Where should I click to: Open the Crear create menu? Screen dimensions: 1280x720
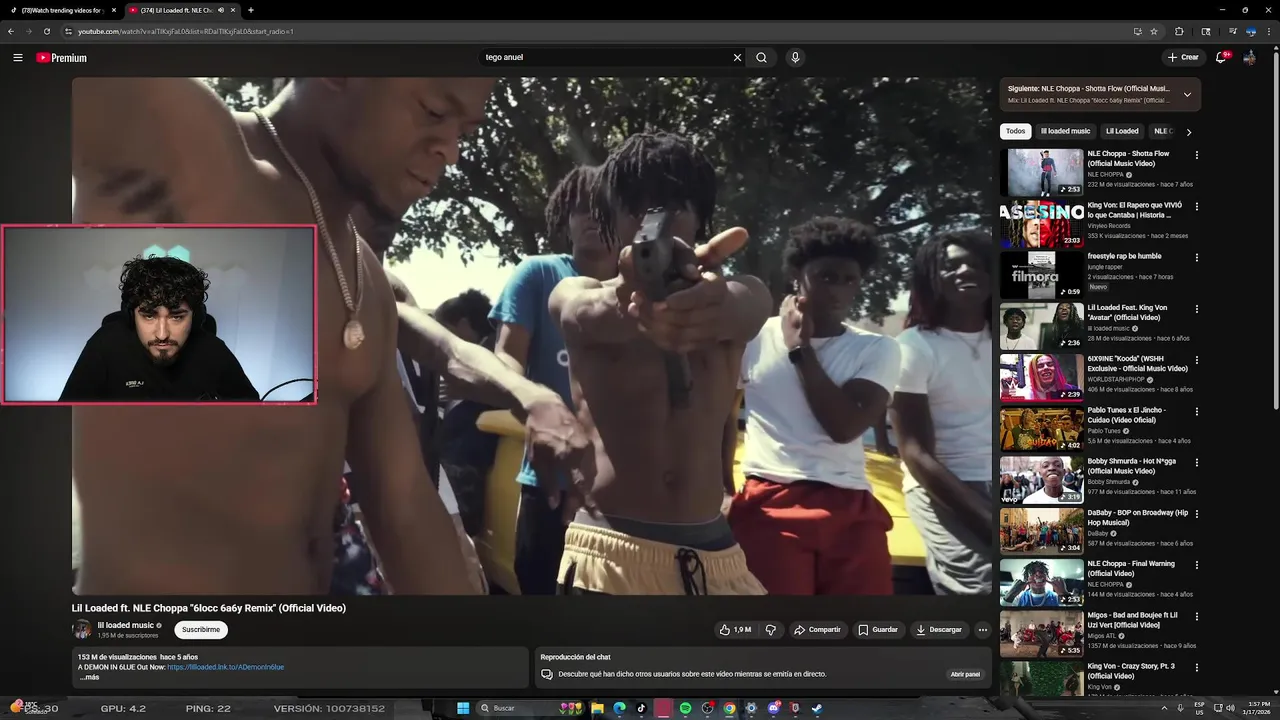[1182, 57]
